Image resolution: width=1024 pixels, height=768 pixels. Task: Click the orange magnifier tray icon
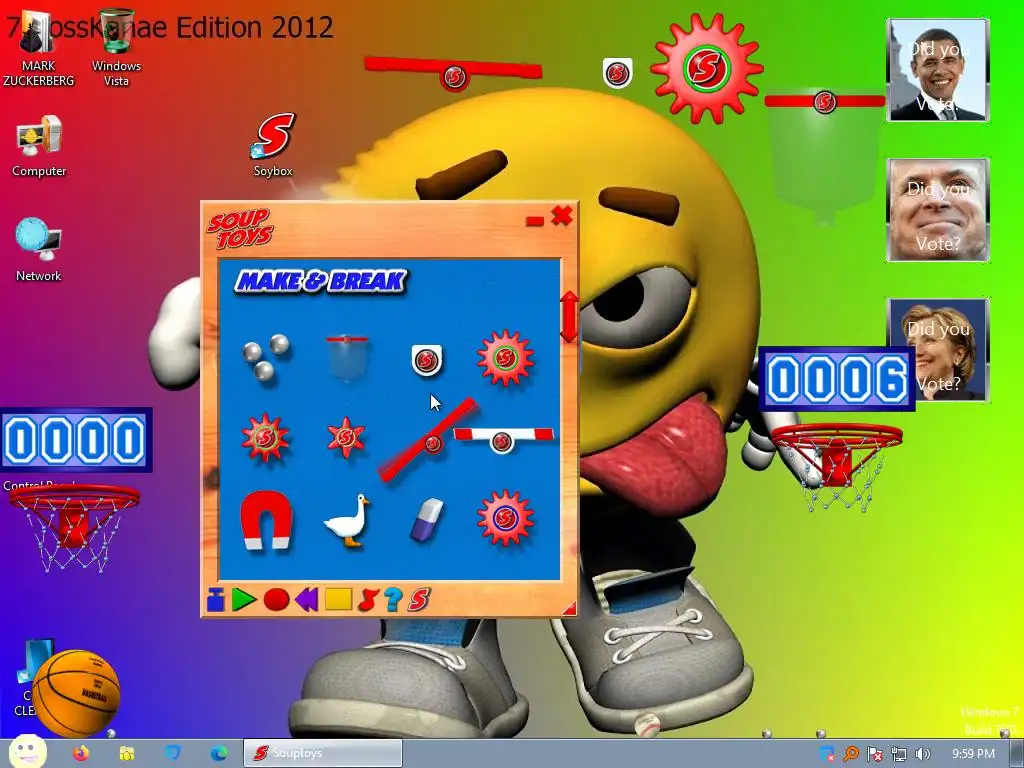click(851, 754)
